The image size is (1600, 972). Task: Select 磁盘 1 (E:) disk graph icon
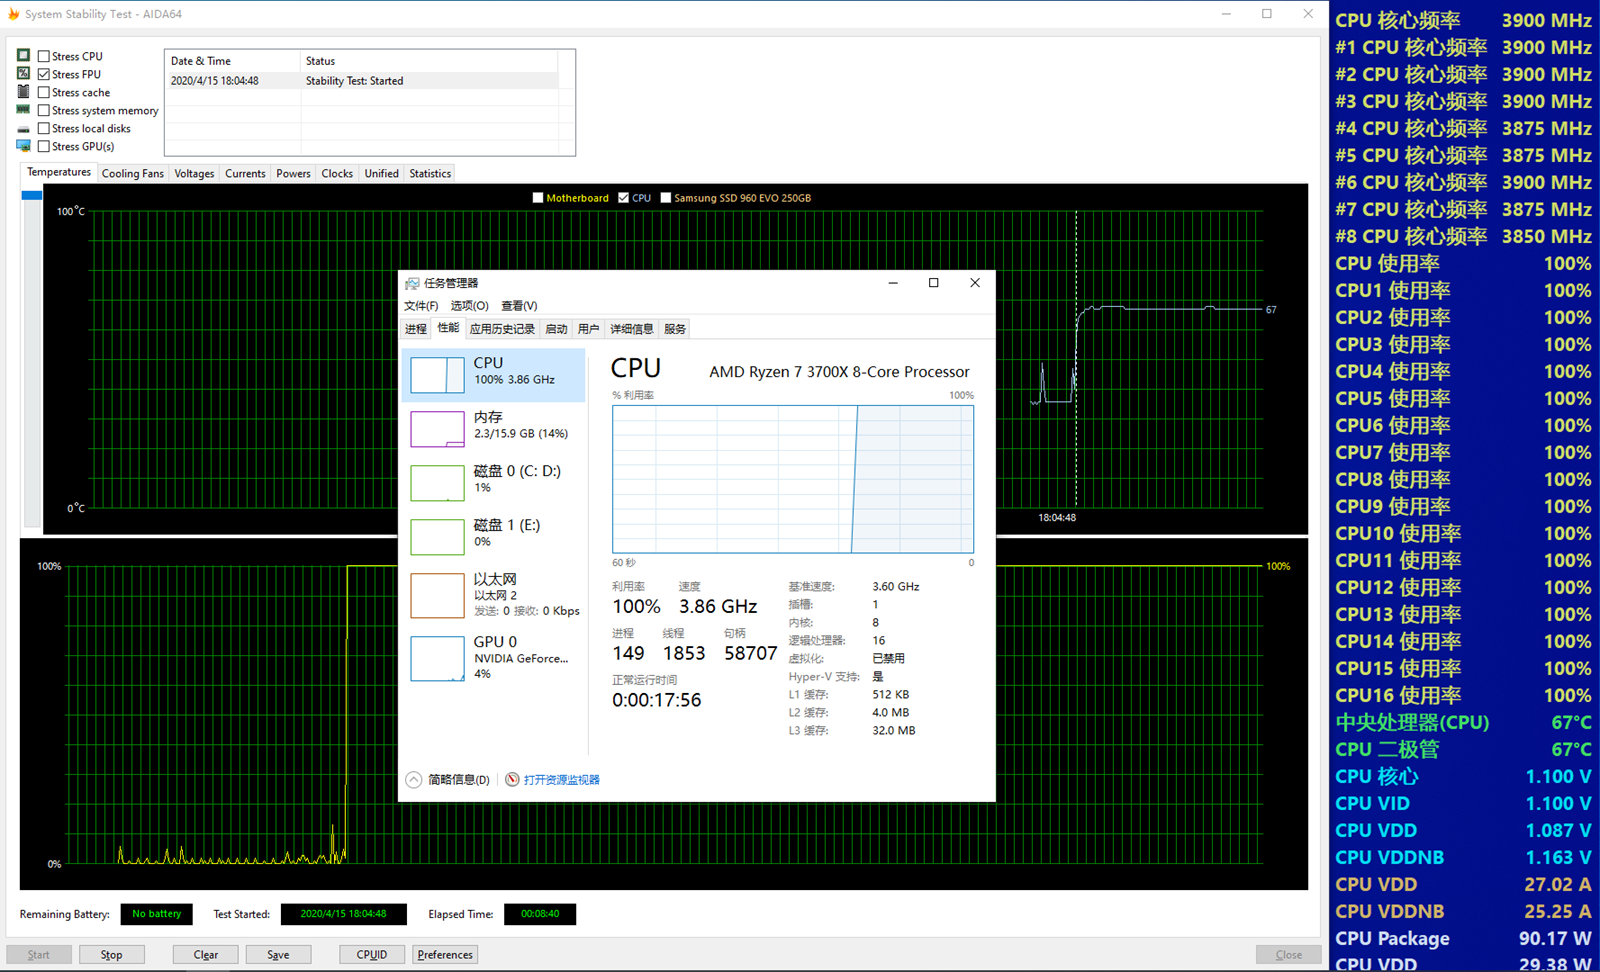pos(437,537)
